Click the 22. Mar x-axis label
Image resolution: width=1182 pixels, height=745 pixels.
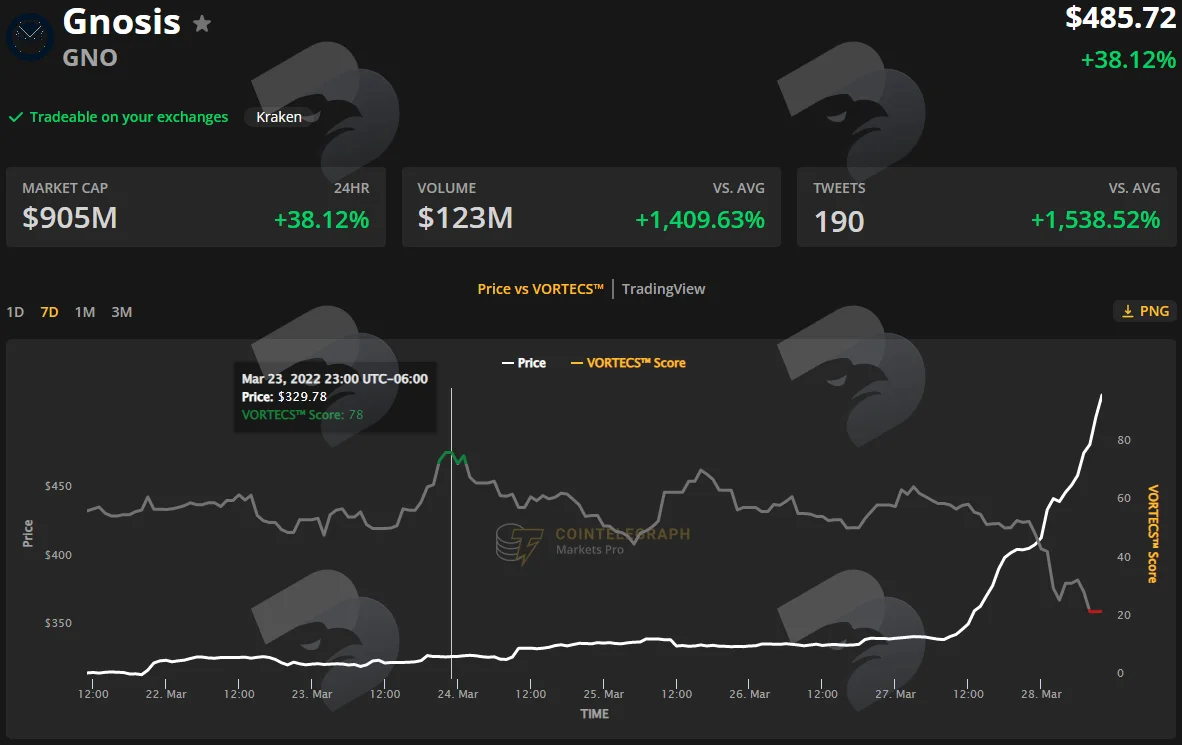166,694
